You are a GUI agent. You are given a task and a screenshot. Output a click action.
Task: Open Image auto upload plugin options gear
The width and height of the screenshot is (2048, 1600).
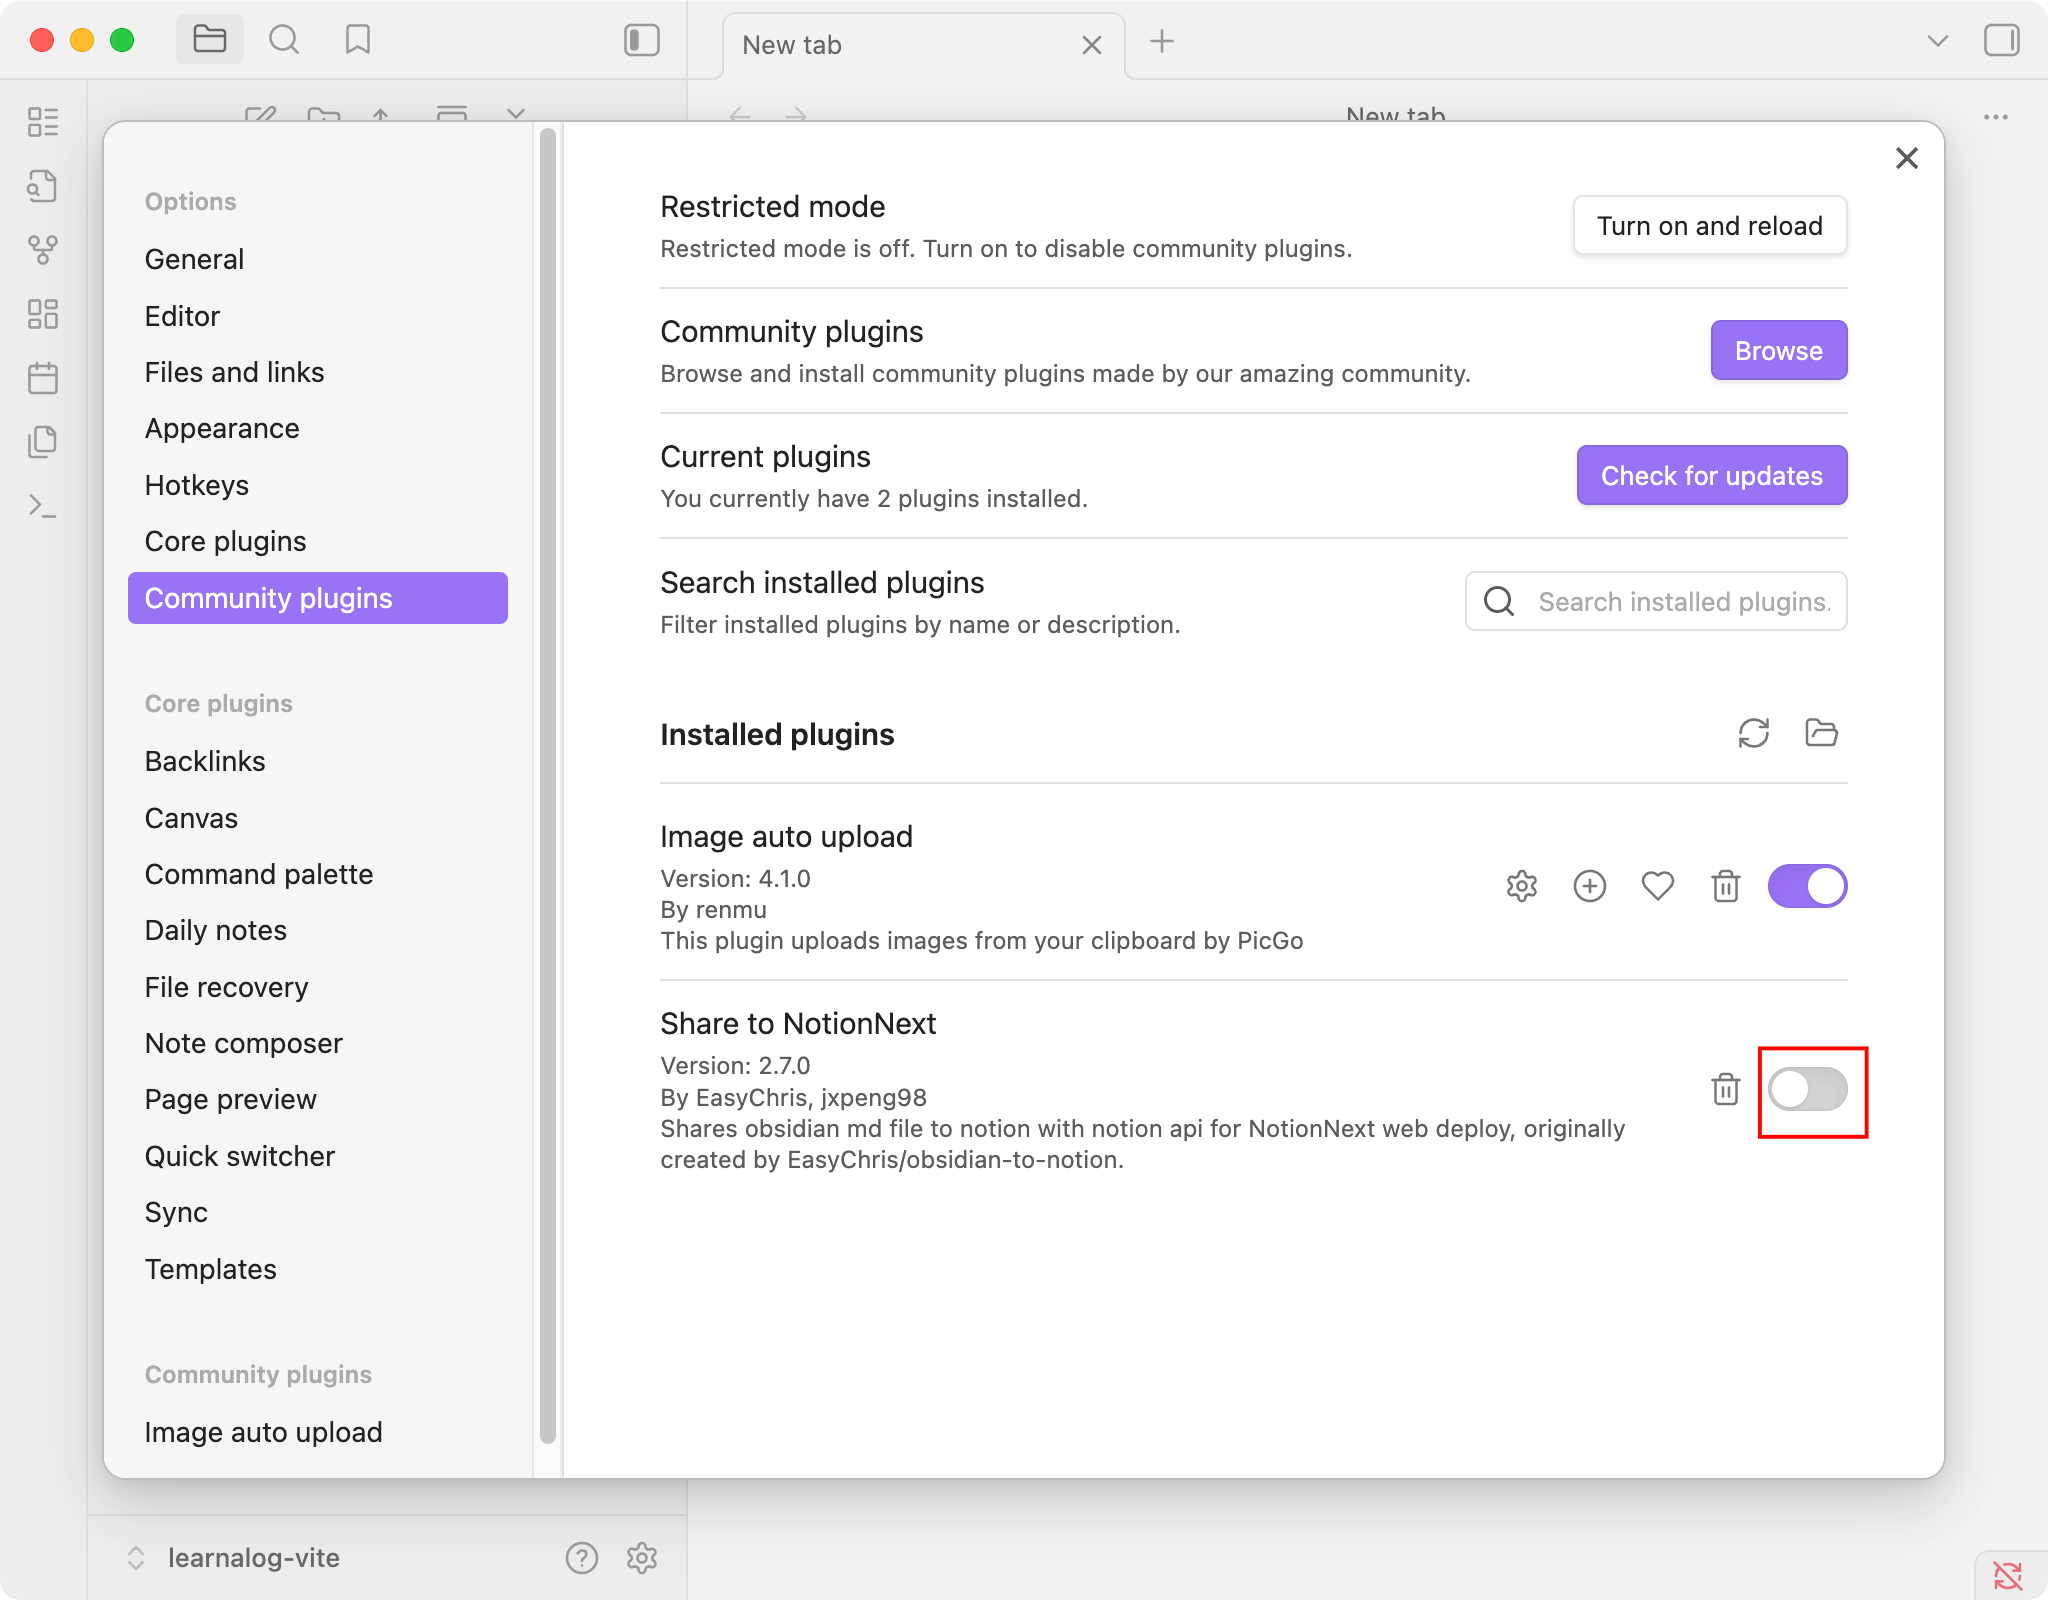[1521, 886]
